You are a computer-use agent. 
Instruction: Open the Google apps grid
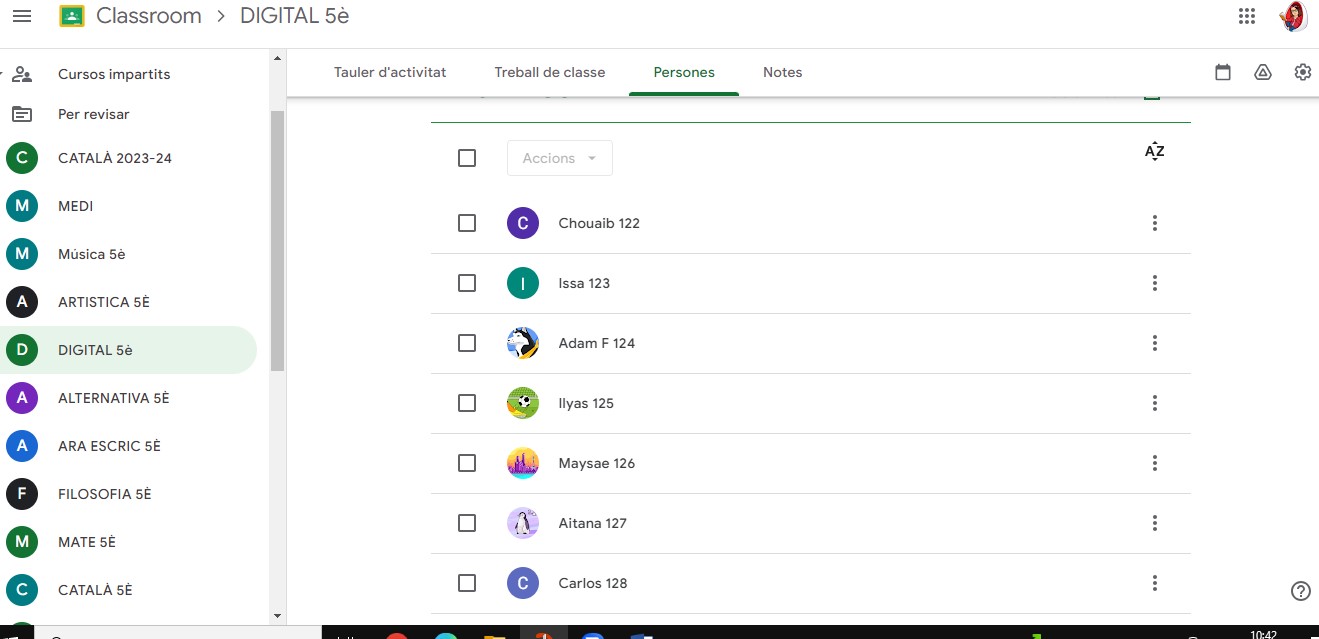click(1246, 15)
